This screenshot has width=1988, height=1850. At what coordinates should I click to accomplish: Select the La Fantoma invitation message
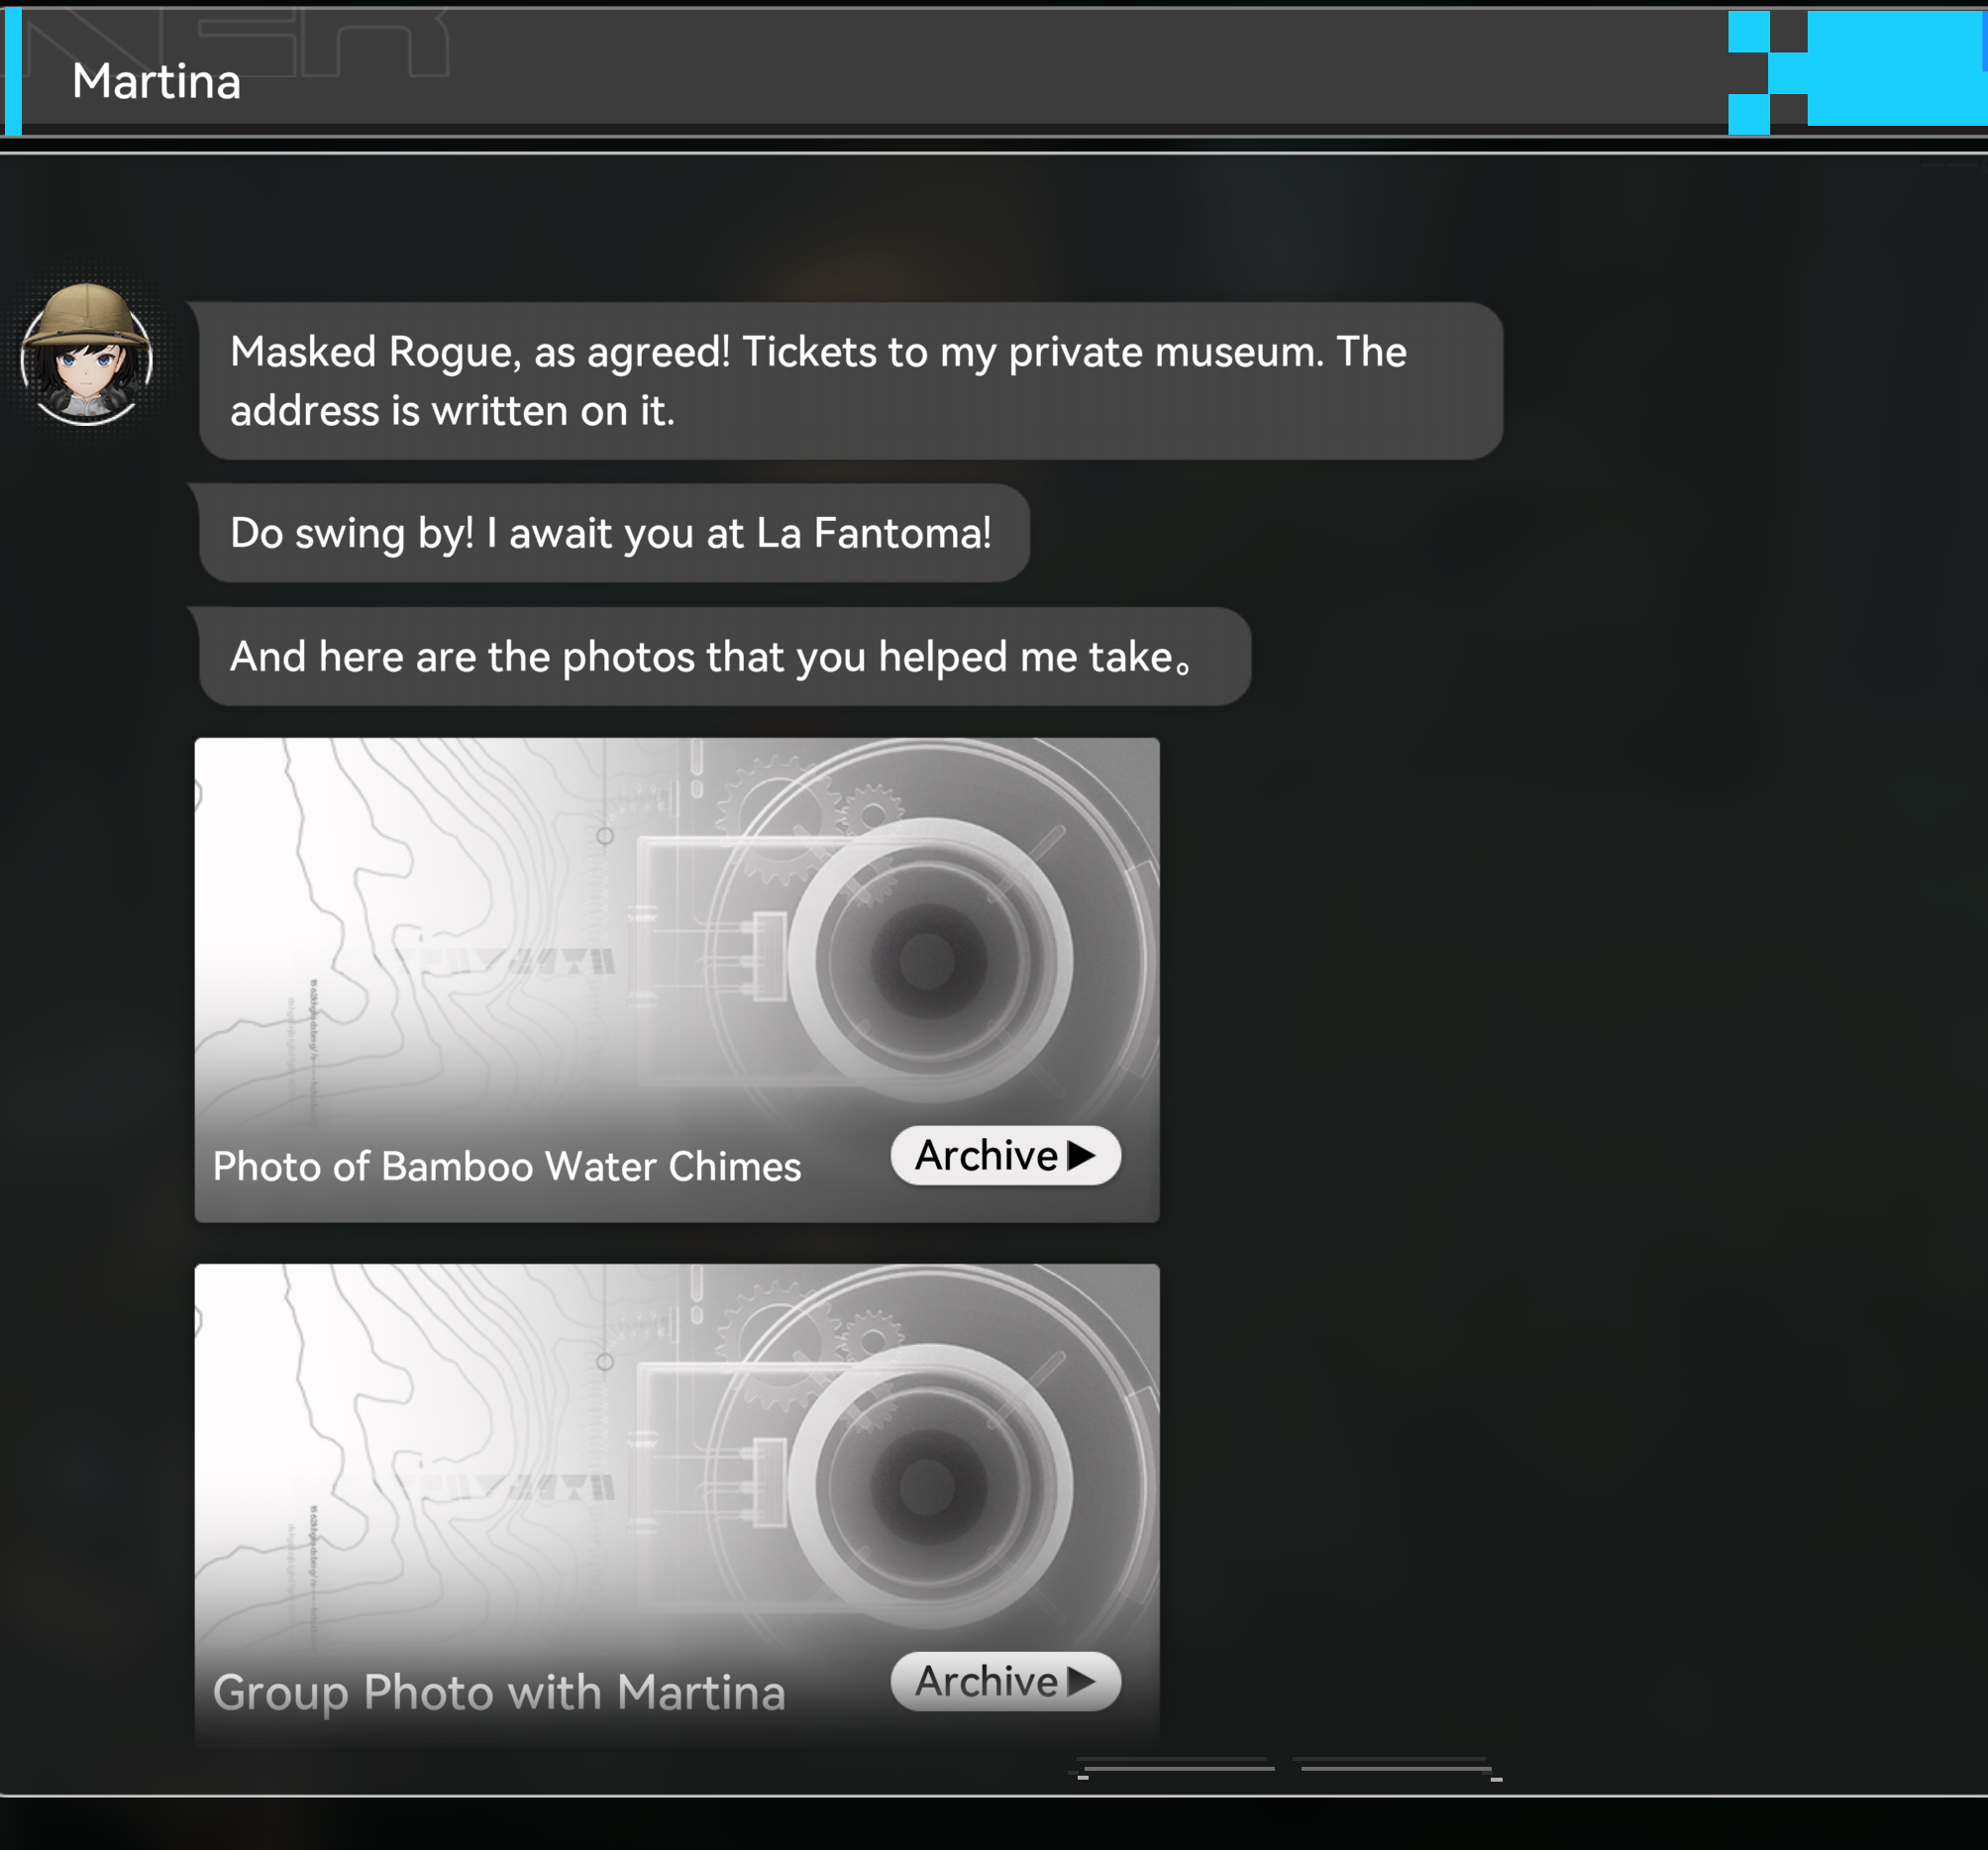point(611,533)
